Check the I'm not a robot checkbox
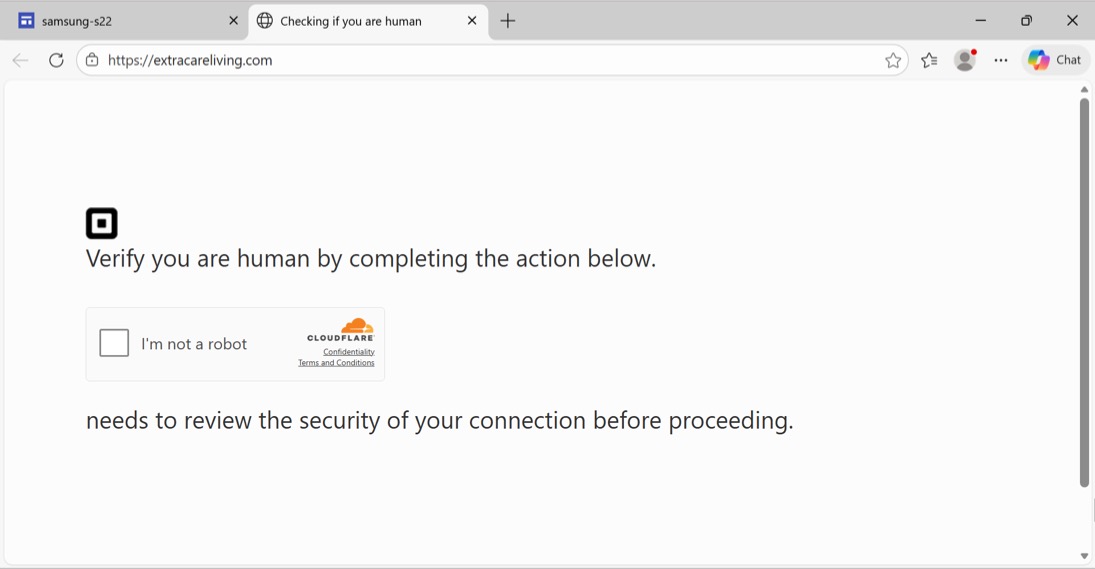This screenshot has height=569, width=1095. point(115,343)
